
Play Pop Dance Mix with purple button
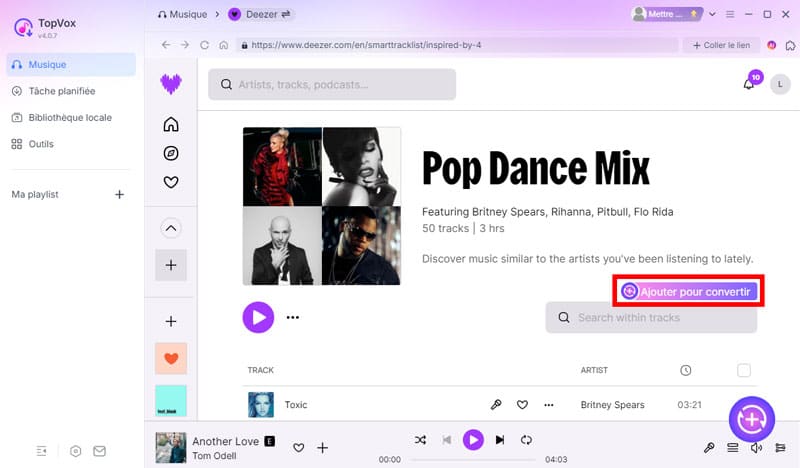click(x=258, y=317)
